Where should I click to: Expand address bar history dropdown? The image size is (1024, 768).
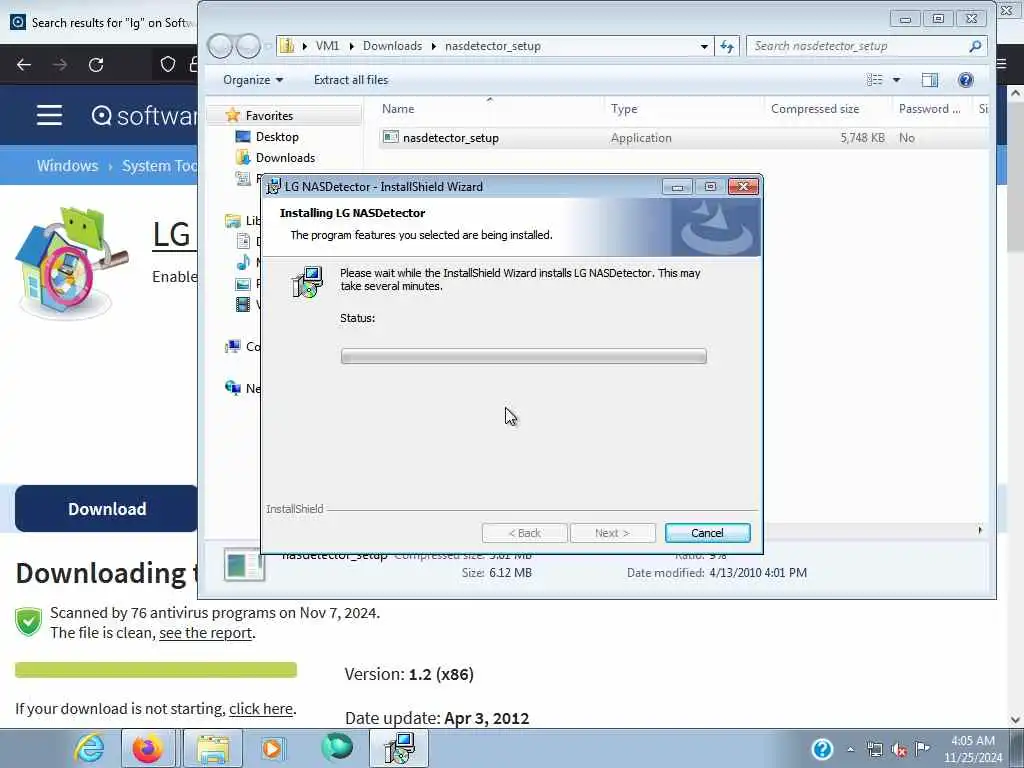(x=704, y=46)
